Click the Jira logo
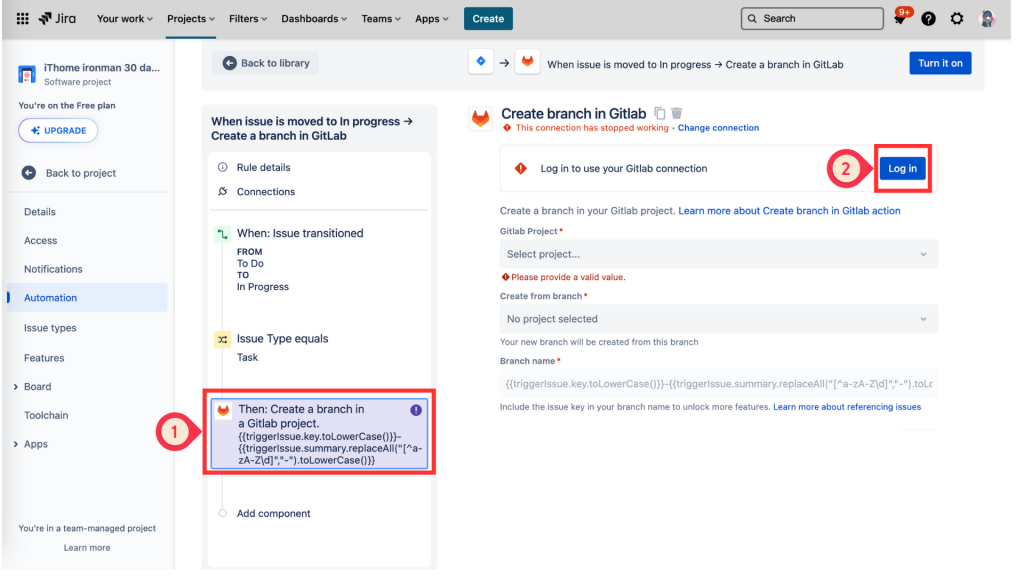 click(x=57, y=18)
